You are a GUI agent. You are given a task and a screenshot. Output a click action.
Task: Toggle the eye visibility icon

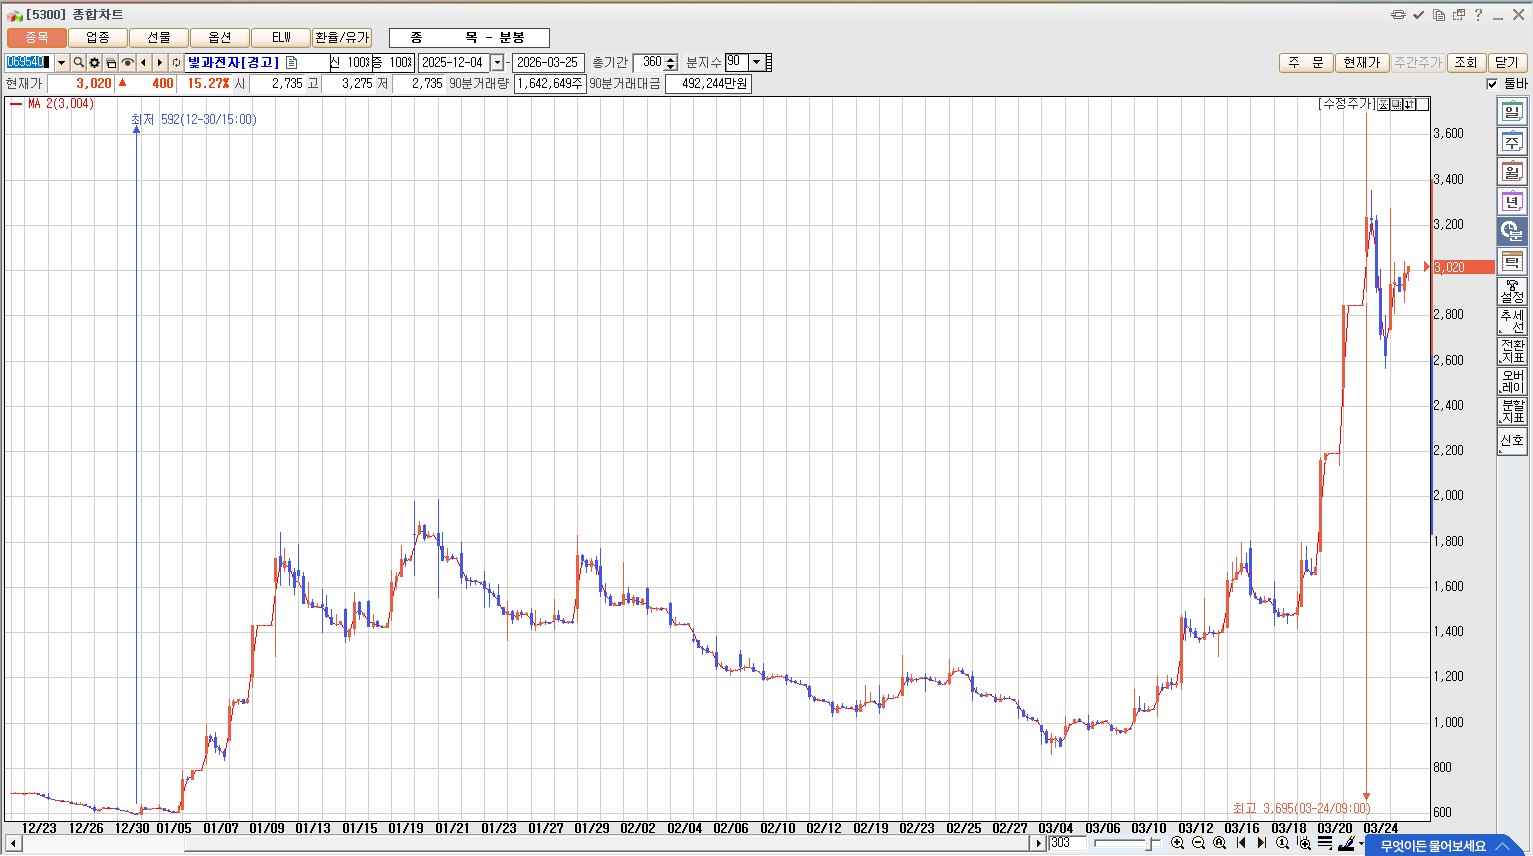point(127,63)
